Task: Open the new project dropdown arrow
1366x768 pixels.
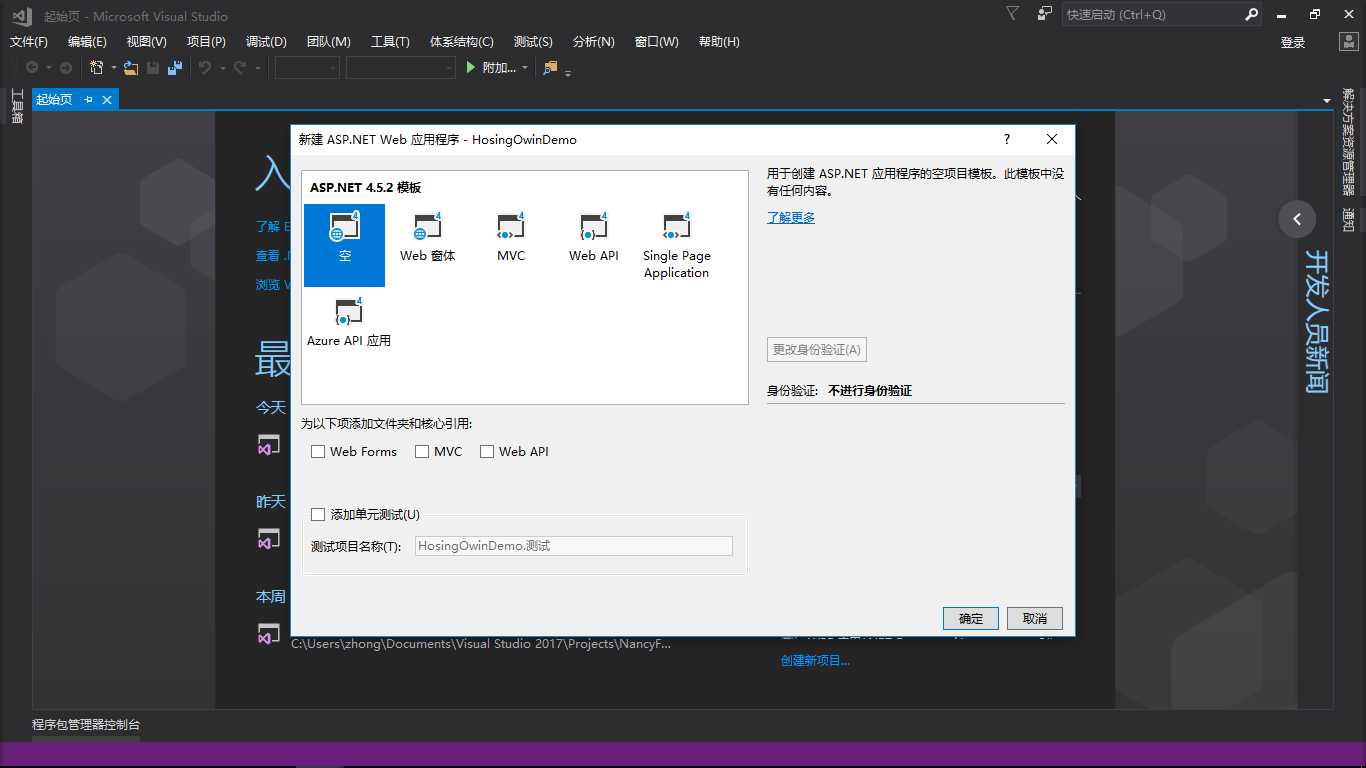Action: [x=113, y=68]
